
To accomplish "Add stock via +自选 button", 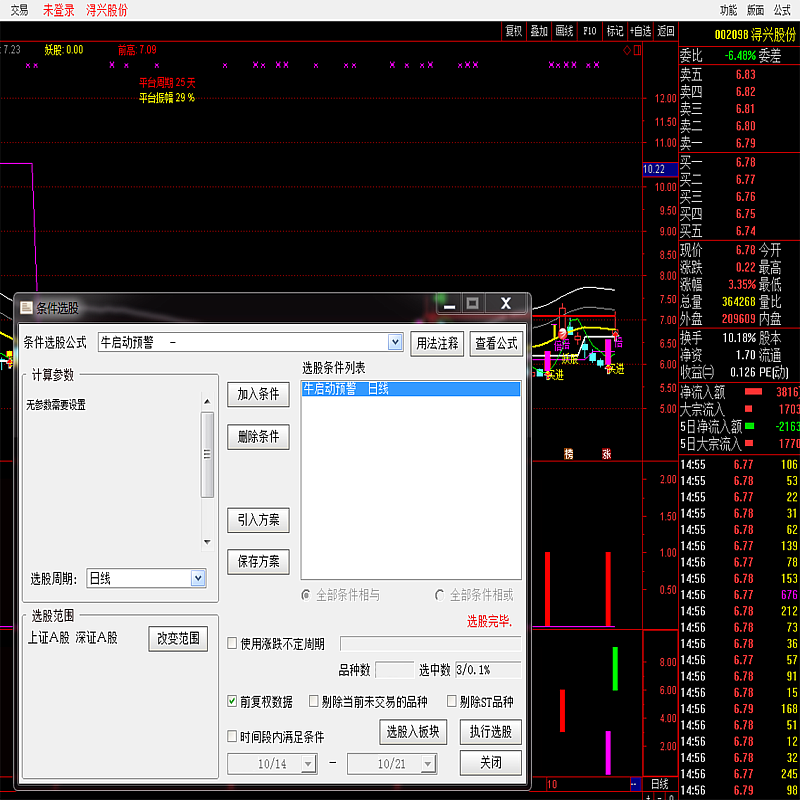I will coord(640,31).
